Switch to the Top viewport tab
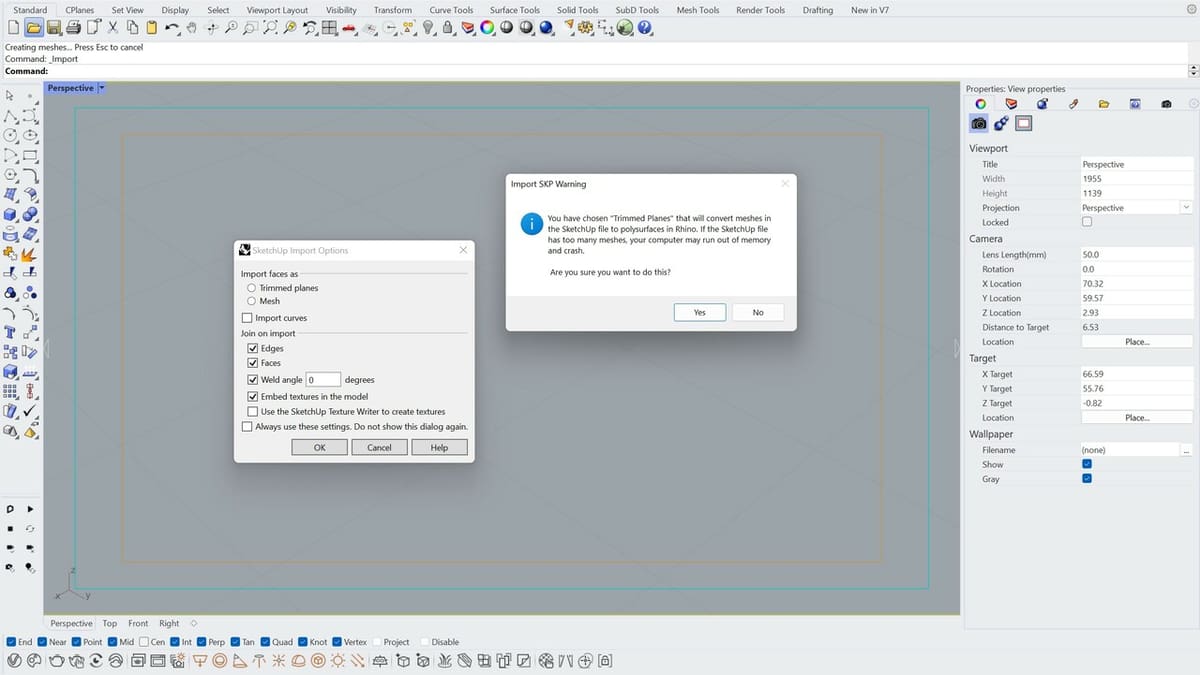This screenshot has height=675, width=1200. 110,623
